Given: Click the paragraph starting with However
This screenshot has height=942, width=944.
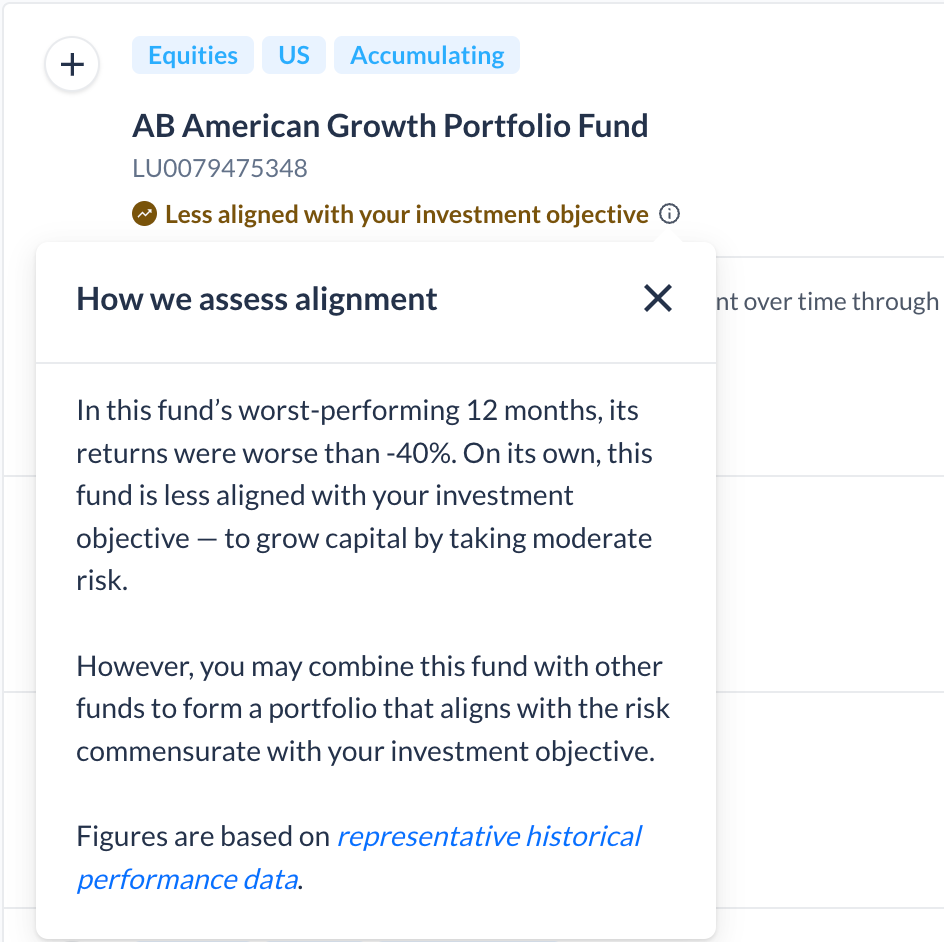Looking at the screenshot, I should coord(373,709).
